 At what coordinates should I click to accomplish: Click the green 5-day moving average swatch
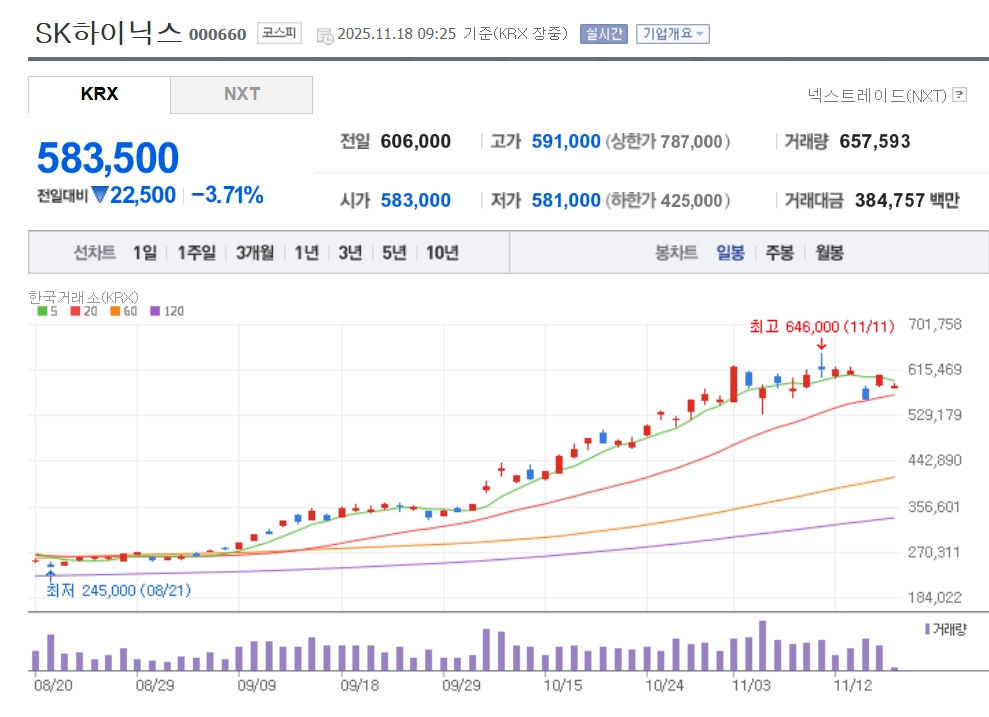pos(41,311)
